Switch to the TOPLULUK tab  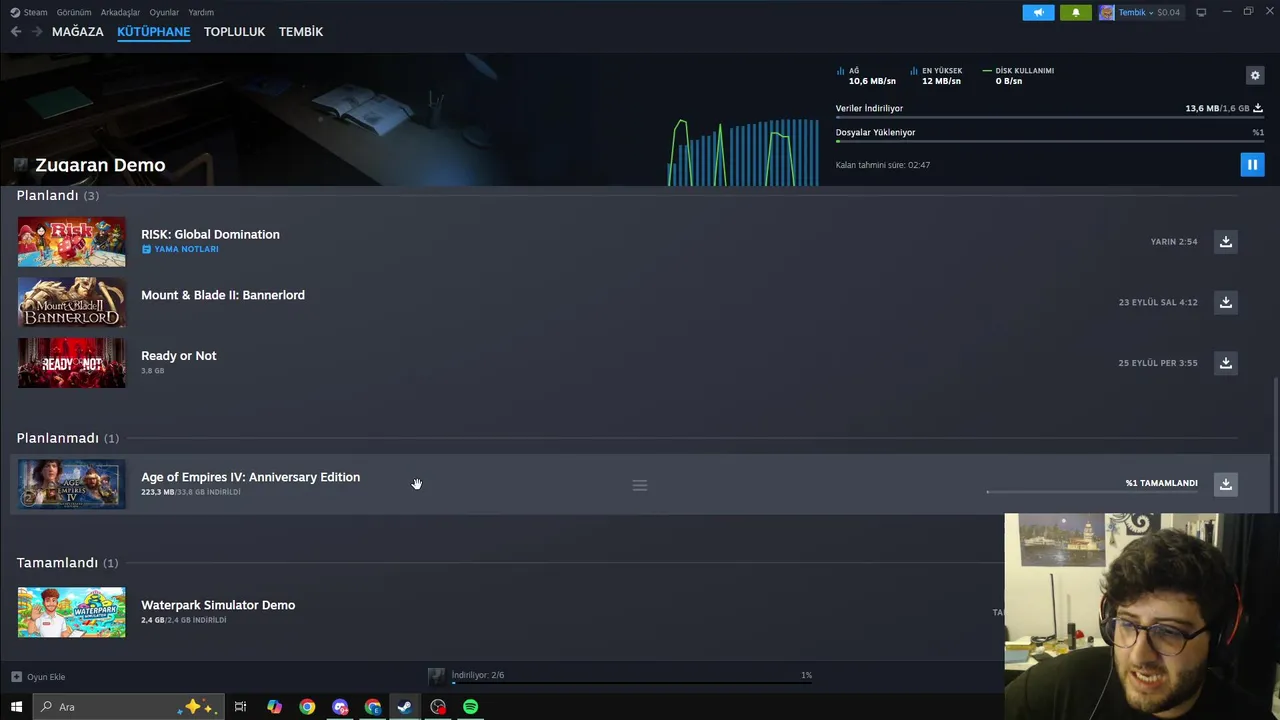tap(234, 32)
